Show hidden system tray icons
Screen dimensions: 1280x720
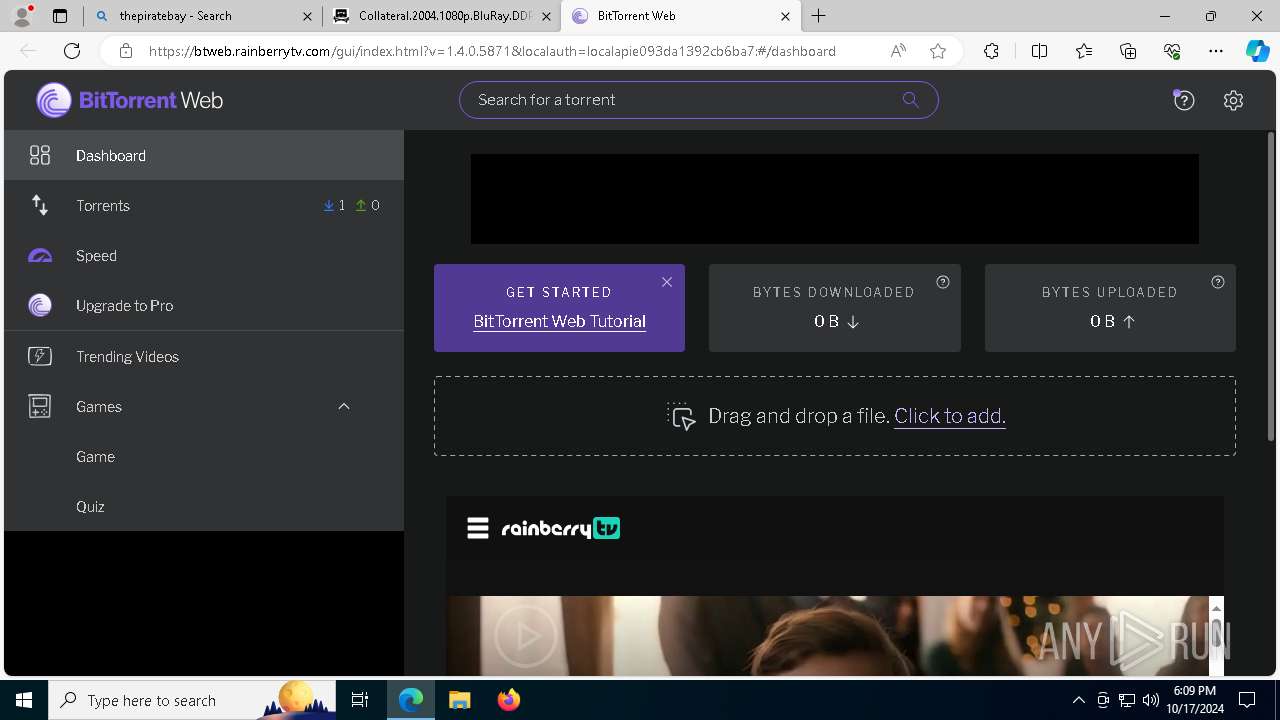tap(1079, 700)
